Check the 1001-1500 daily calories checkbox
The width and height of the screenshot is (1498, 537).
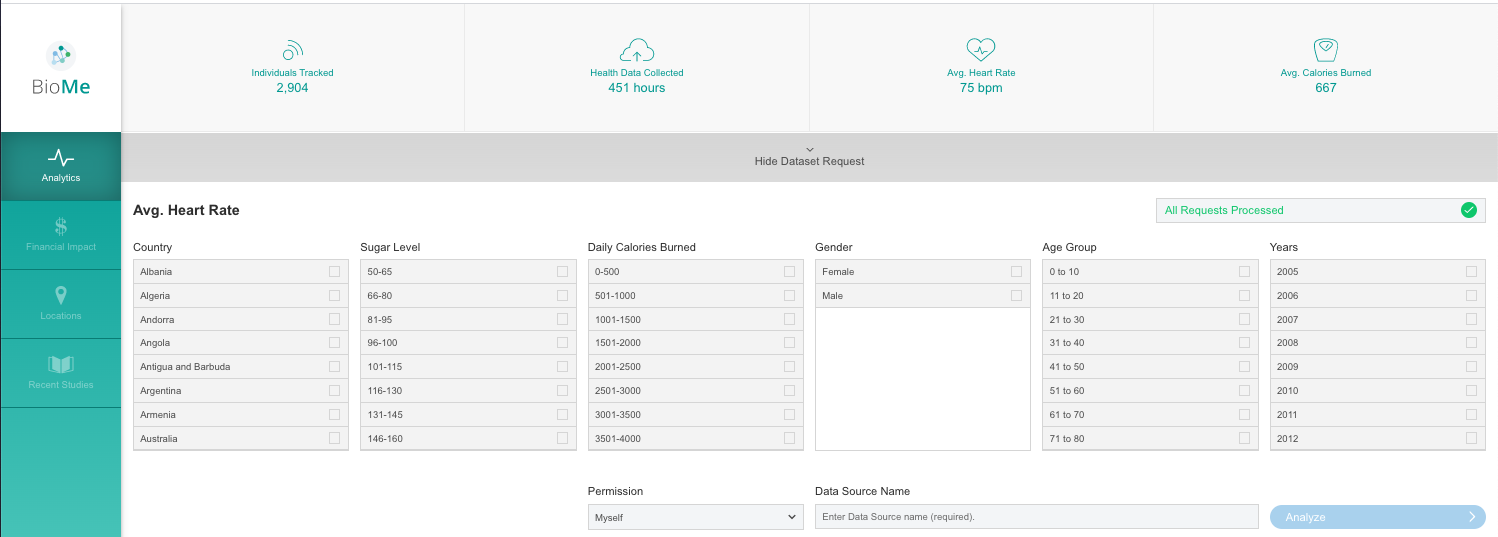790,319
